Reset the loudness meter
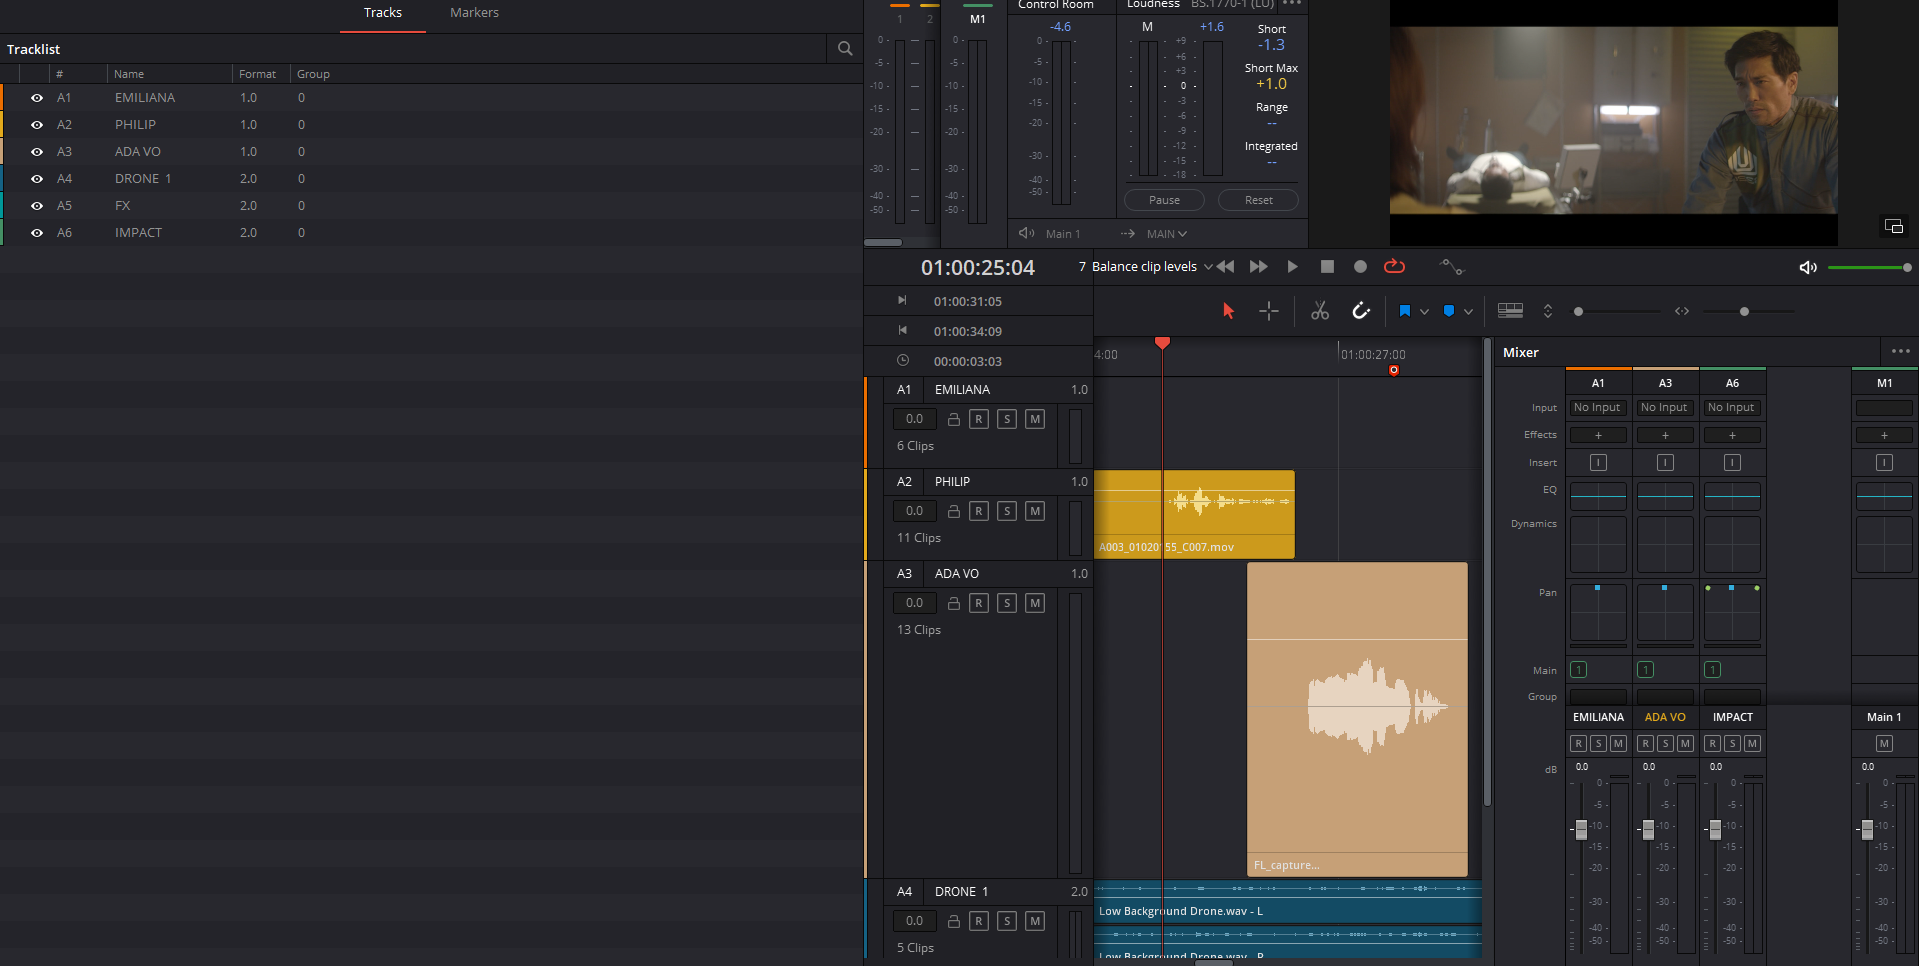Viewport: 1919px width, 966px height. click(x=1258, y=200)
